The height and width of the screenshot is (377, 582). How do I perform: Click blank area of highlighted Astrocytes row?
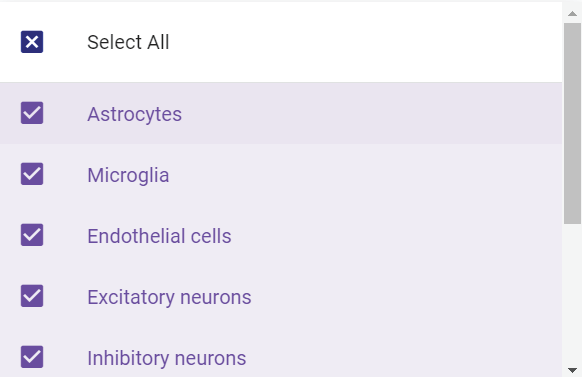tap(371, 113)
